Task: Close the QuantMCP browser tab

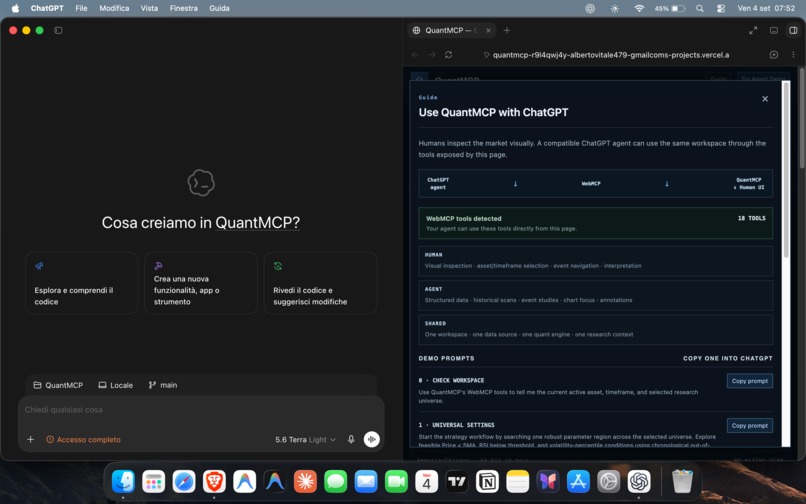Action: coord(488,30)
